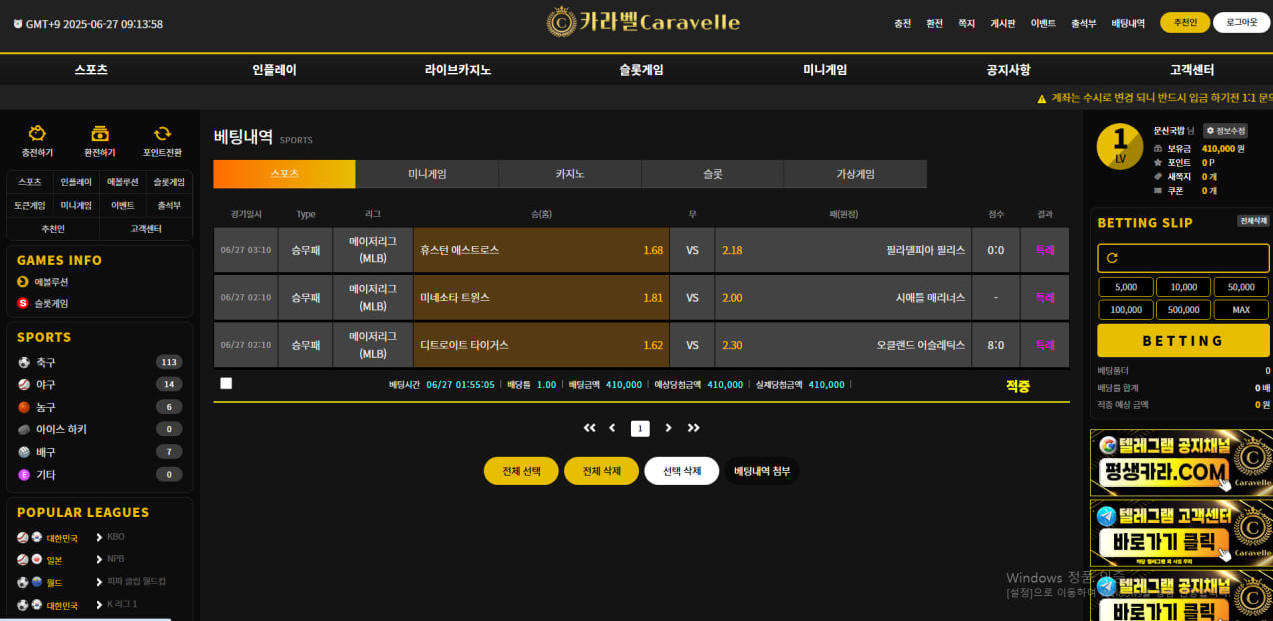Select the 축구 soccer ball icon
The height and width of the screenshot is (621, 1273).
tap(24, 362)
